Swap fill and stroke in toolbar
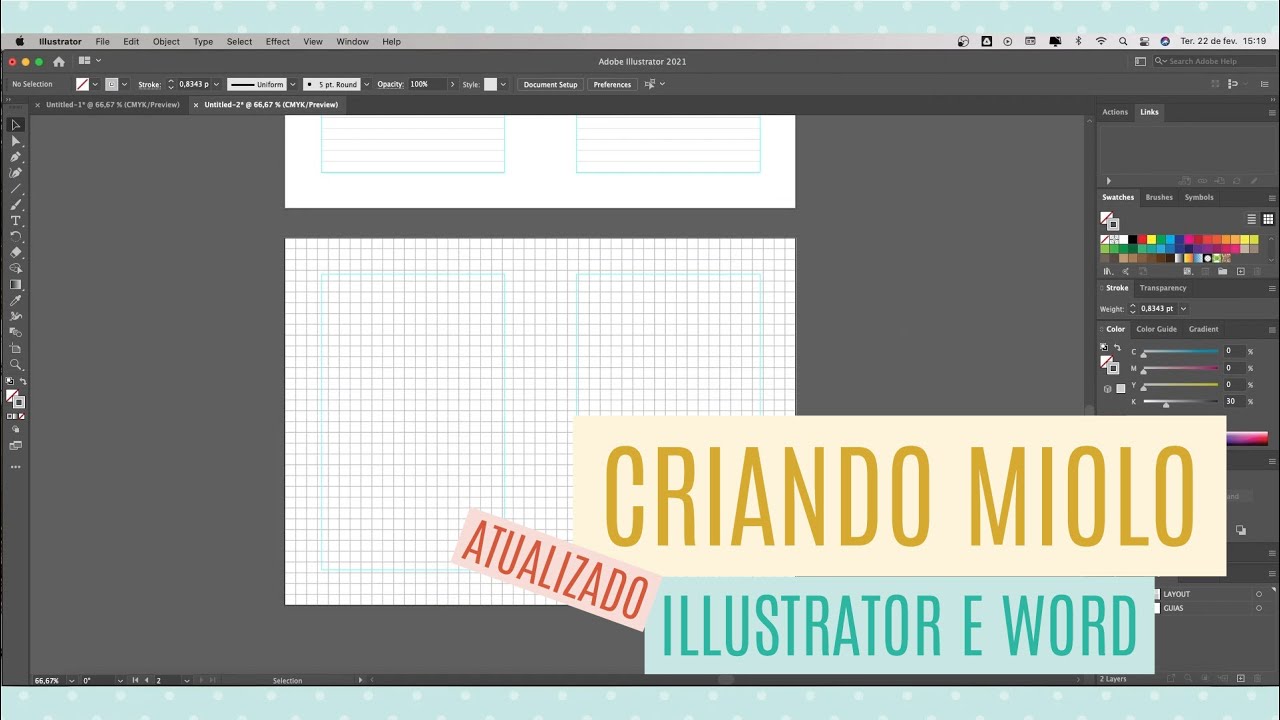The image size is (1280, 720). click(23, 382)
